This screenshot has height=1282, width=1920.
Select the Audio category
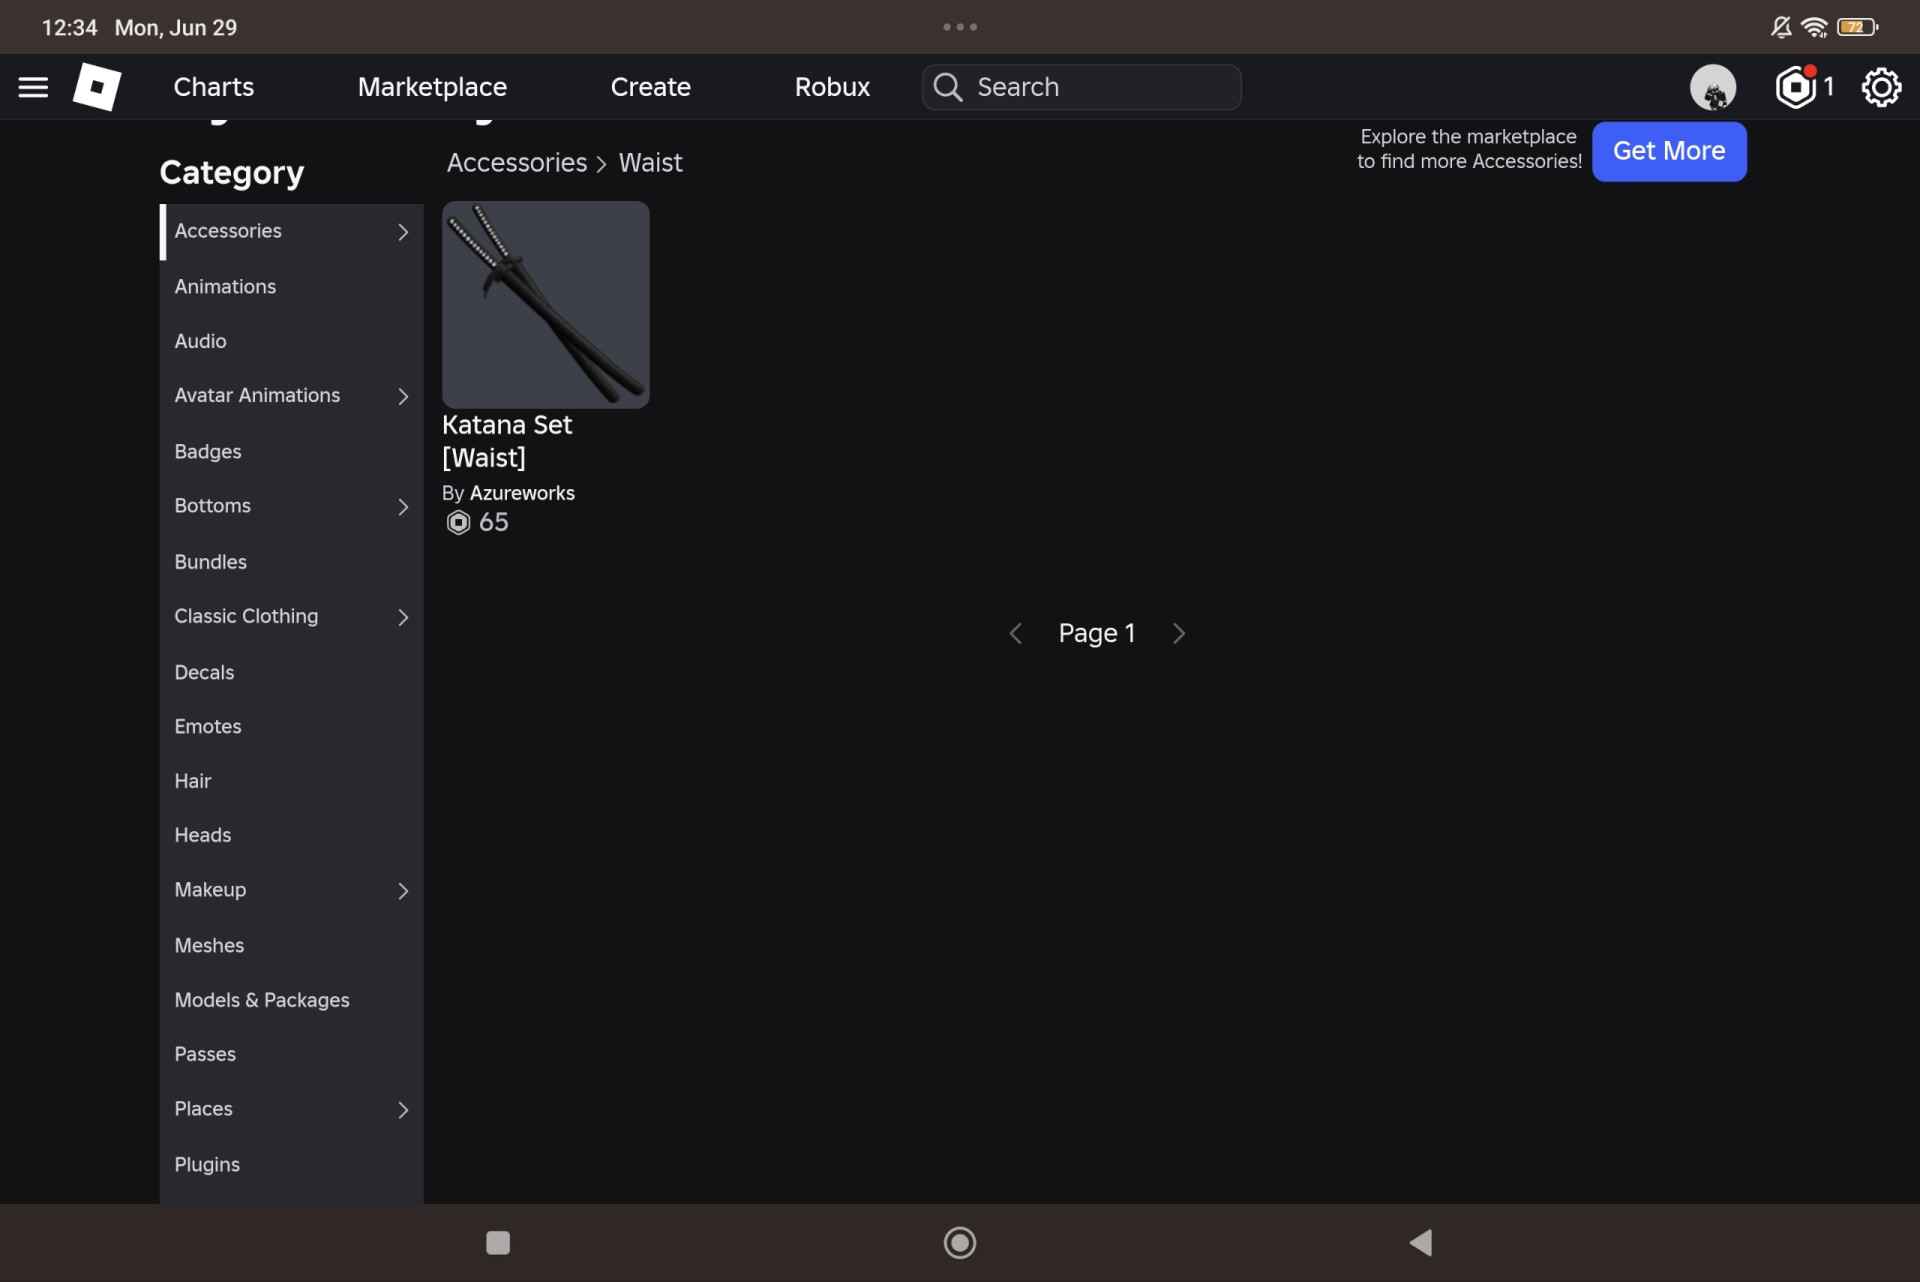click(x=292, y=341)
